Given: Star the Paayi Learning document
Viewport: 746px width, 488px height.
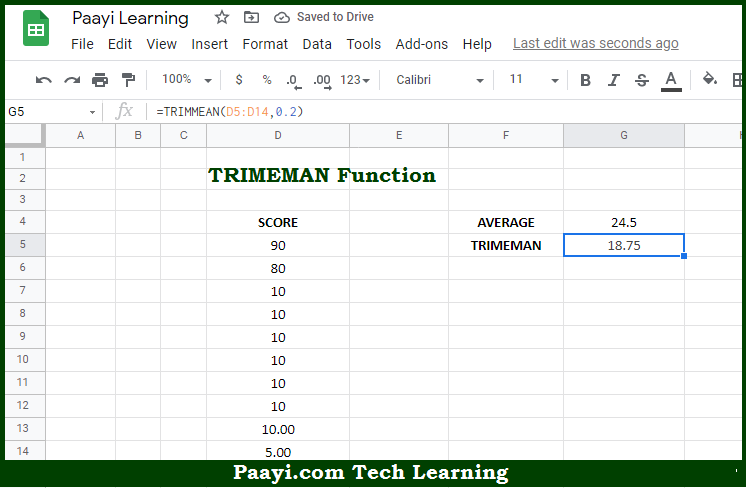Looking at the screenshot, I should [x=222, y=18].
